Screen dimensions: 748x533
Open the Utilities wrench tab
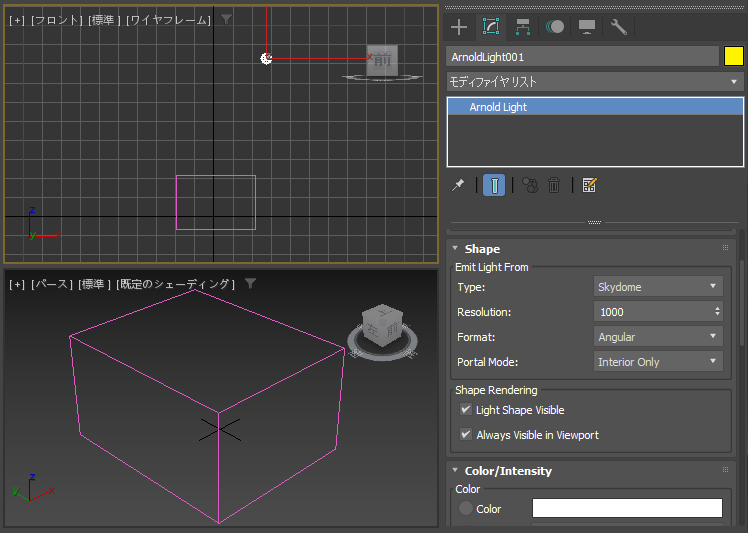click(619, 27)
